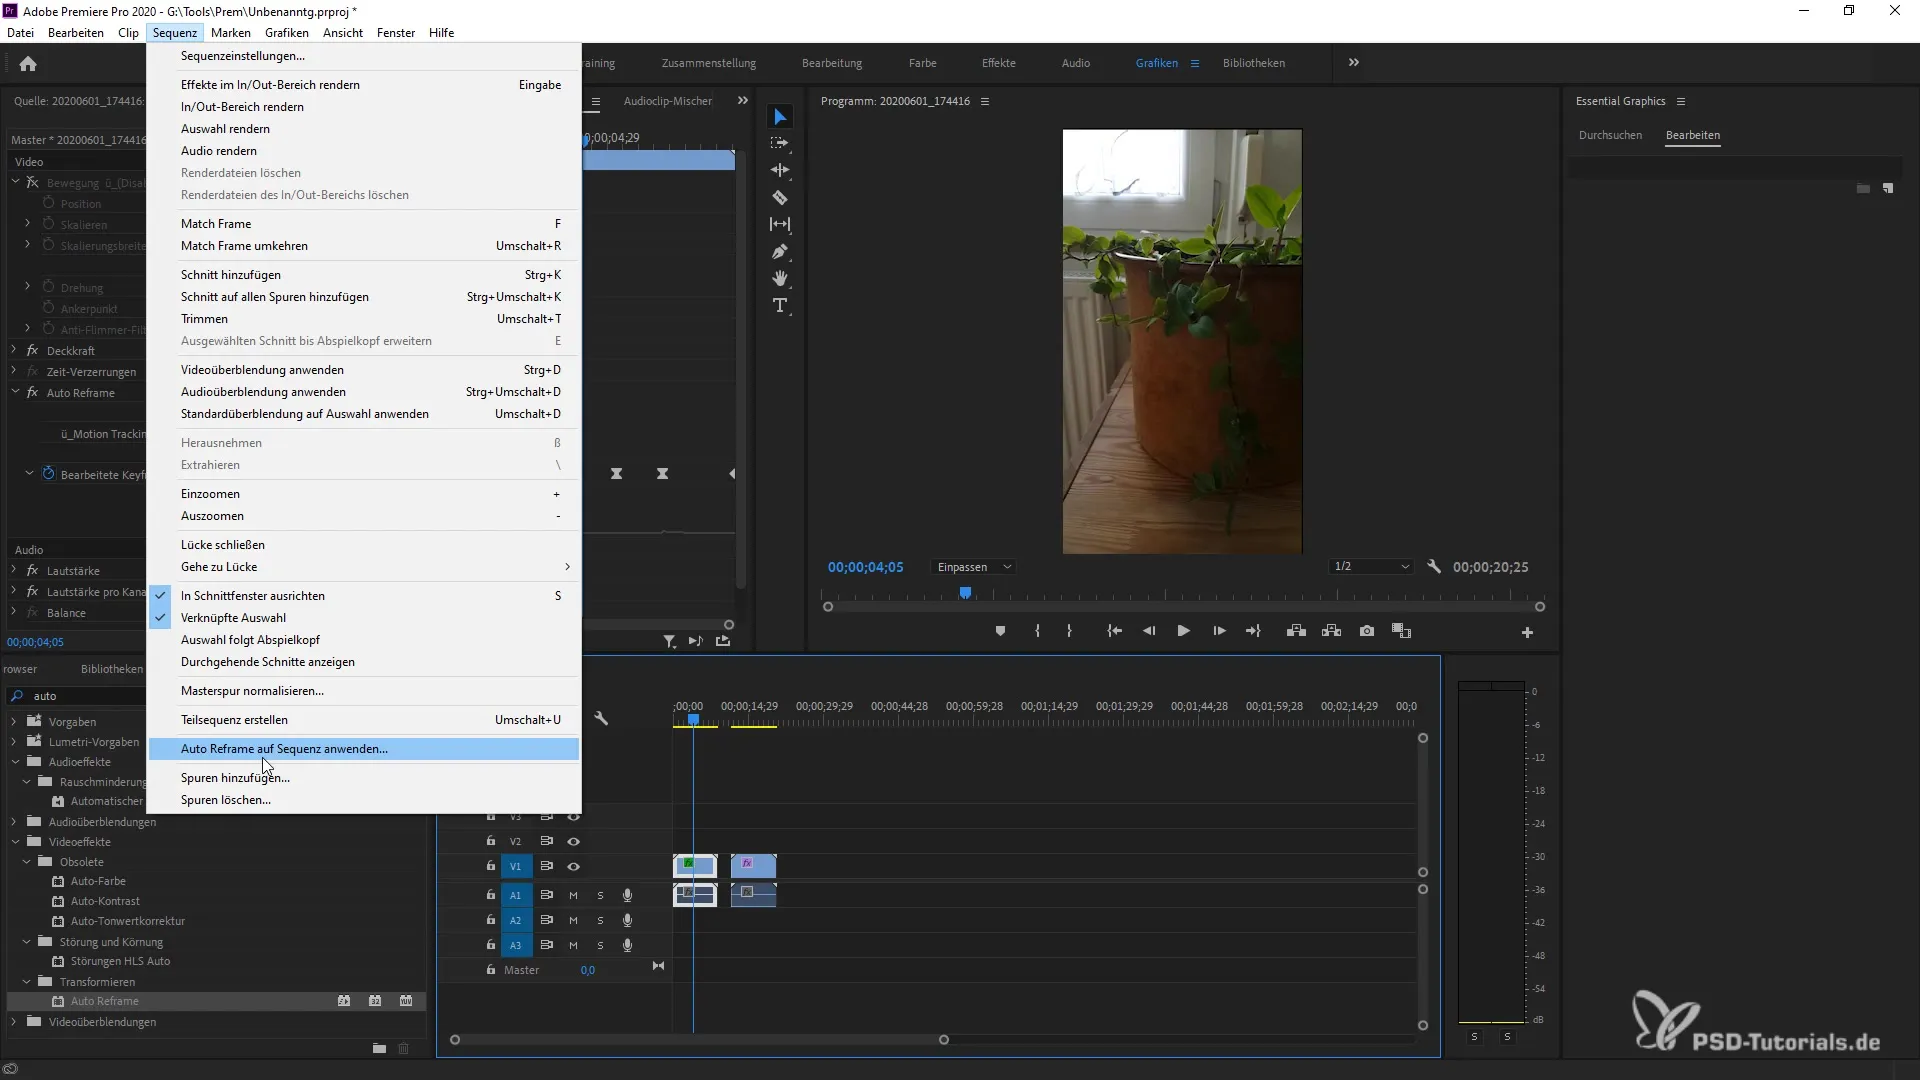Select the Slip tool
The width and height of the screenshot is (1920, 1080).
(x=780, y=225)
